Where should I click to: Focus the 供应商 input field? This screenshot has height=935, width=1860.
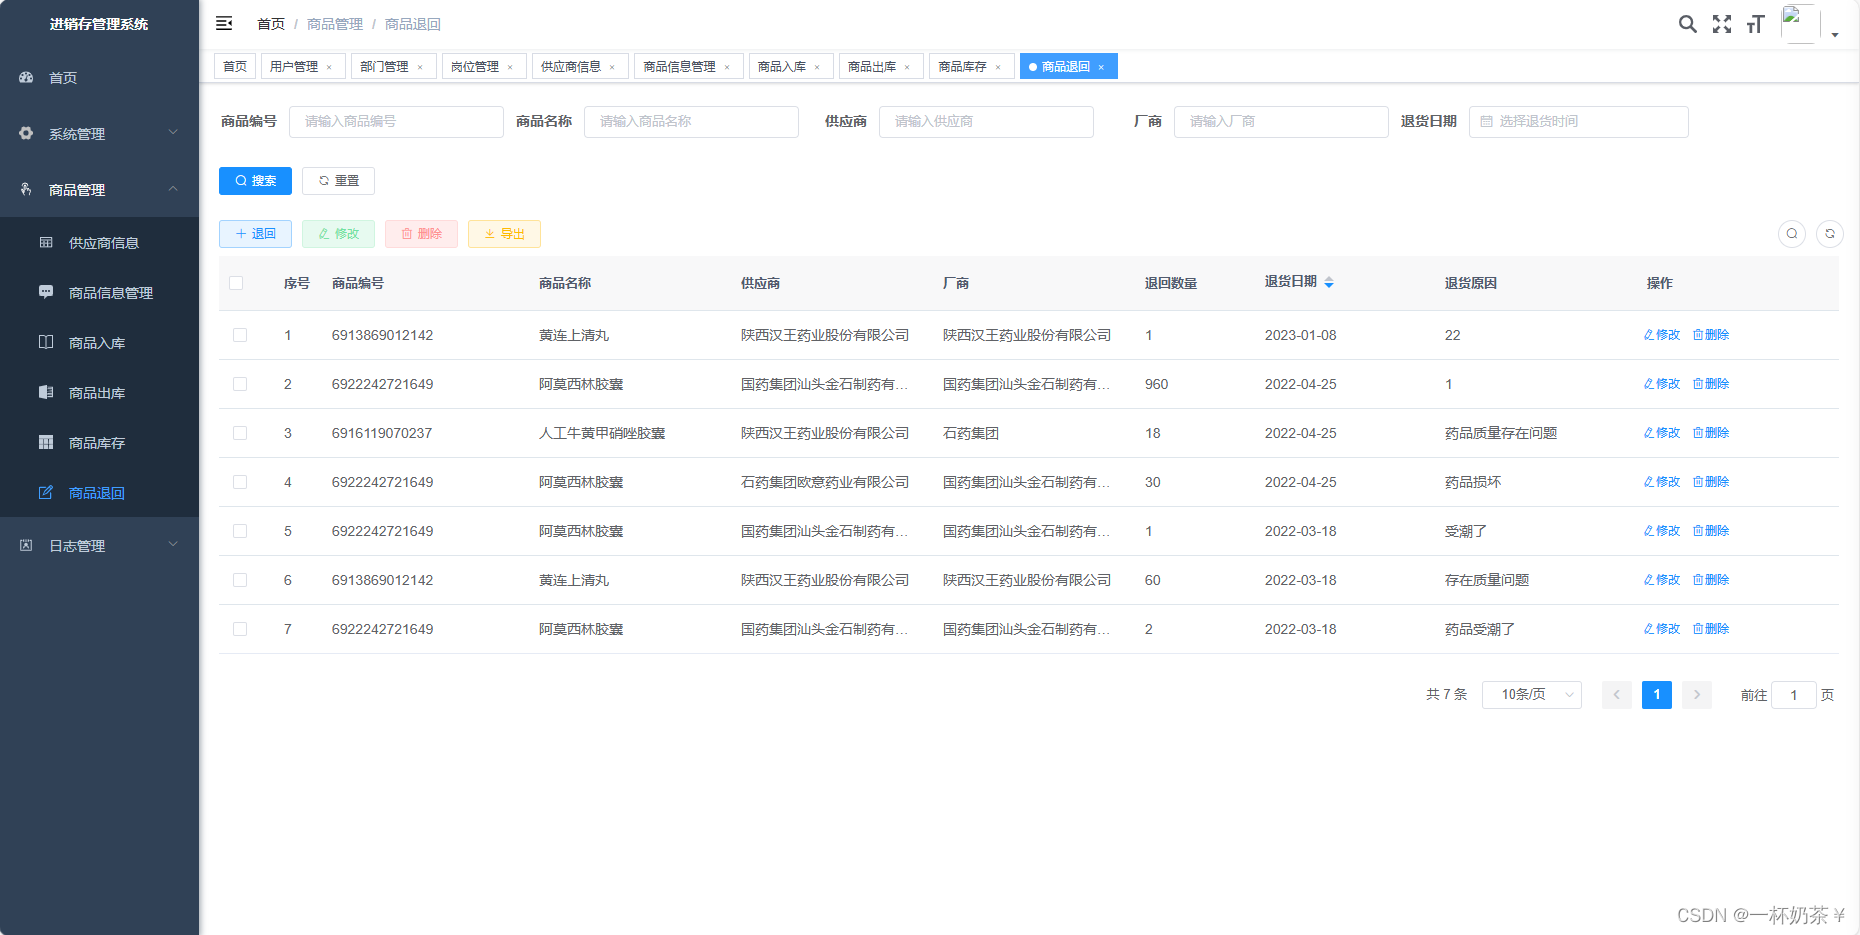tap(986, 122)
